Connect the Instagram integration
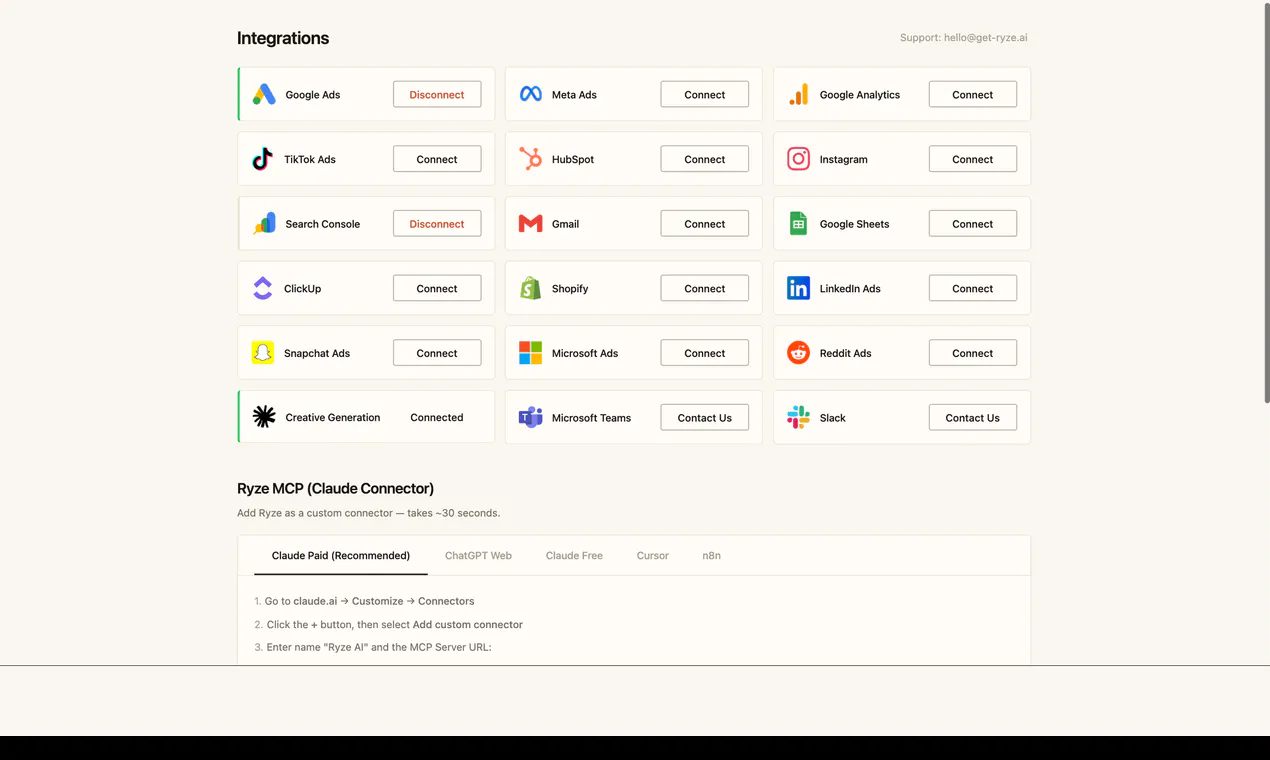 [973, 159]
